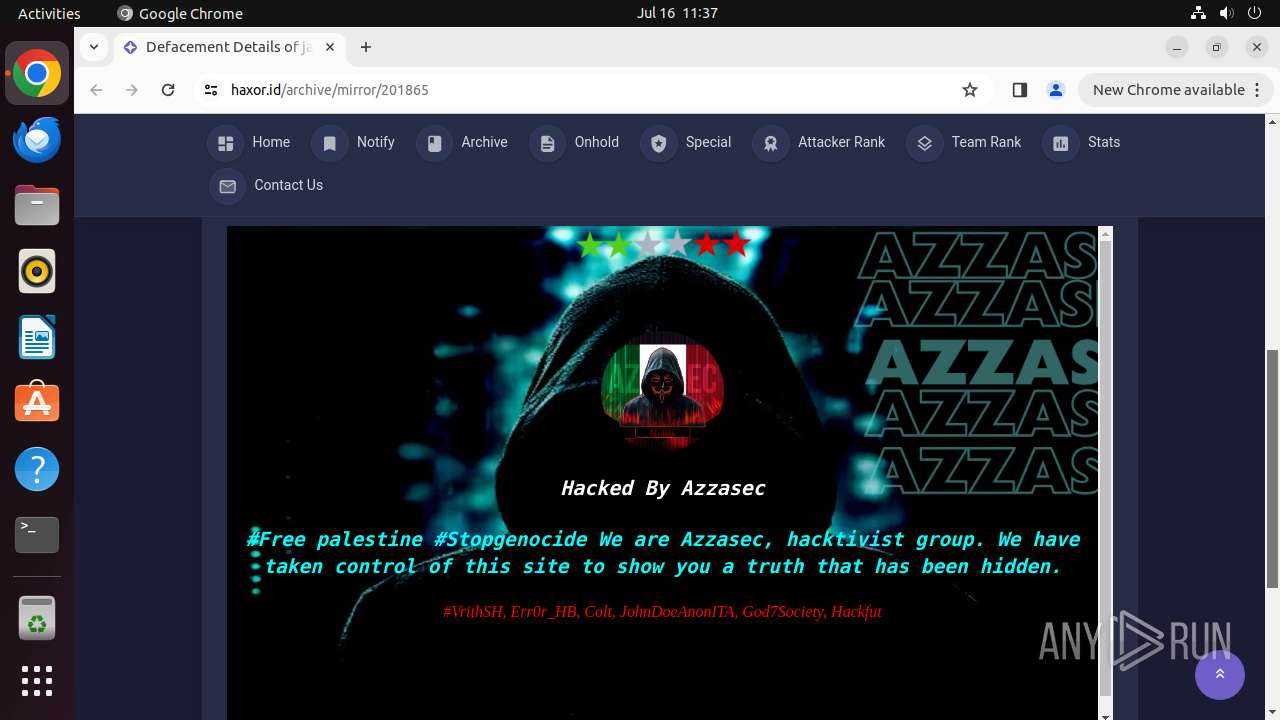Launch Chrome from the dock
The height and width of the screenshot is (720, 1280).
click(37, 74)
